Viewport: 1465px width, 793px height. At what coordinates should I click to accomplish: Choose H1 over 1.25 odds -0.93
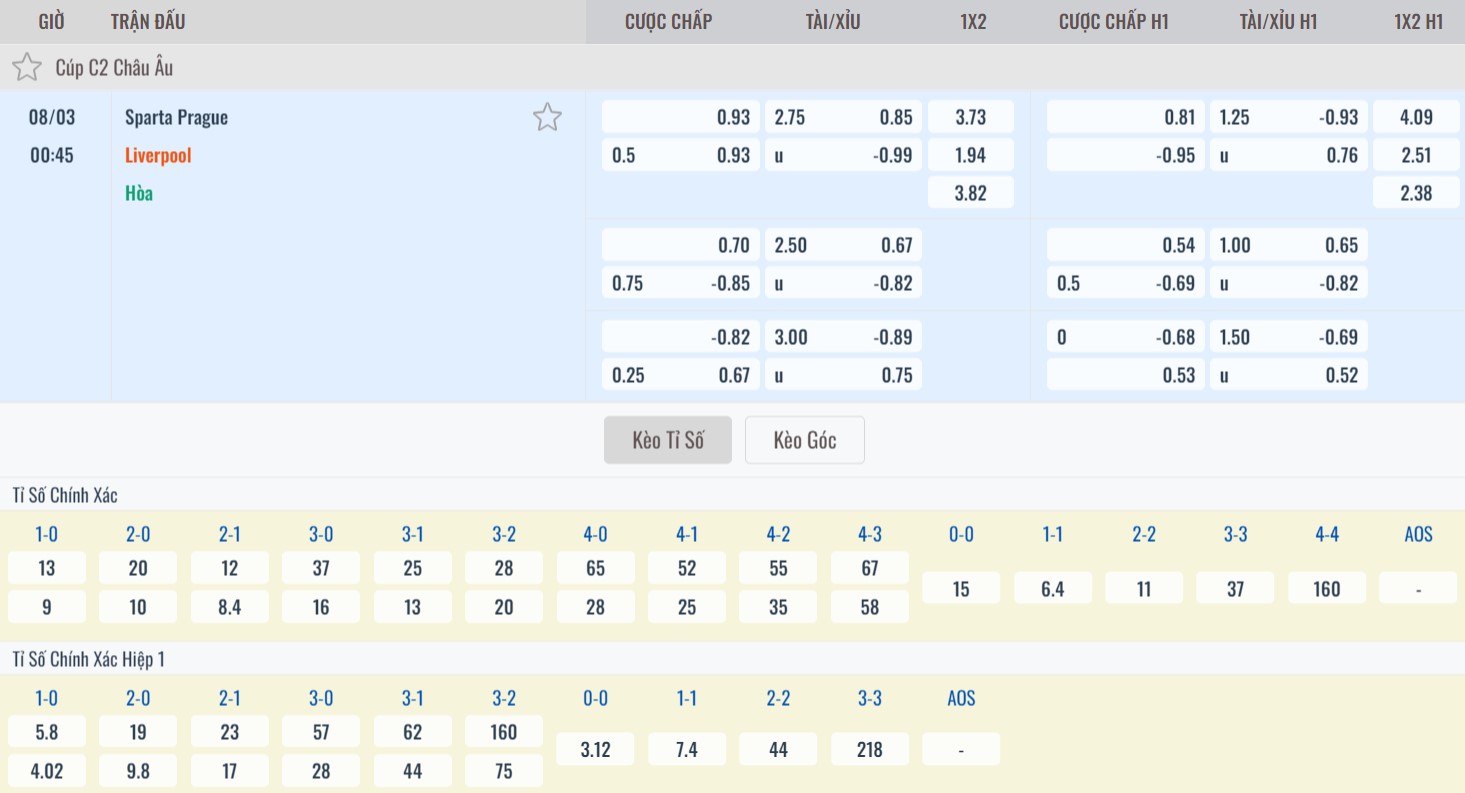coord(1288,117)
